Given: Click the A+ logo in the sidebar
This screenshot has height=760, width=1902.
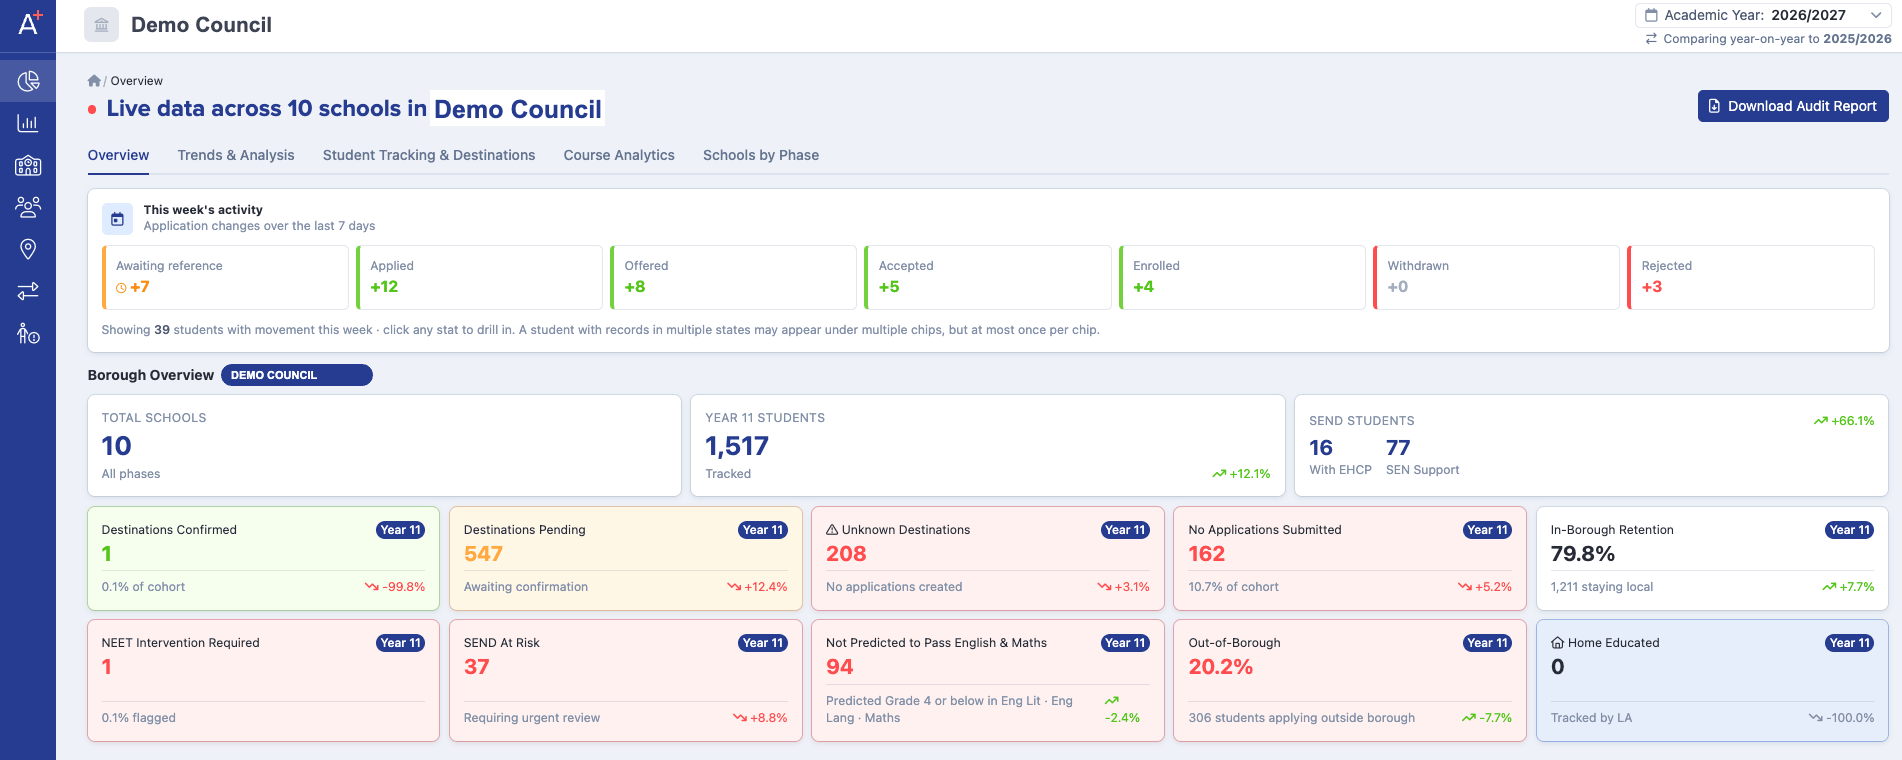Looking at the screenshot, I should 29,21.
